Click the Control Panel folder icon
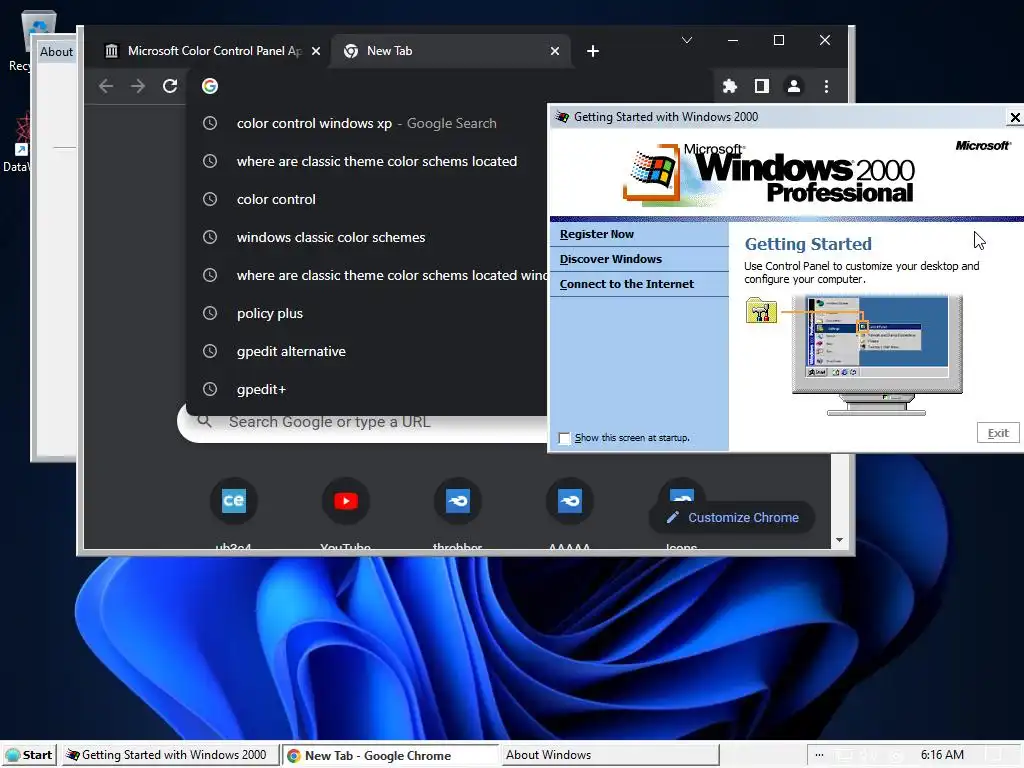Screen dimensions: 1024x768 [x=761, y=310]
